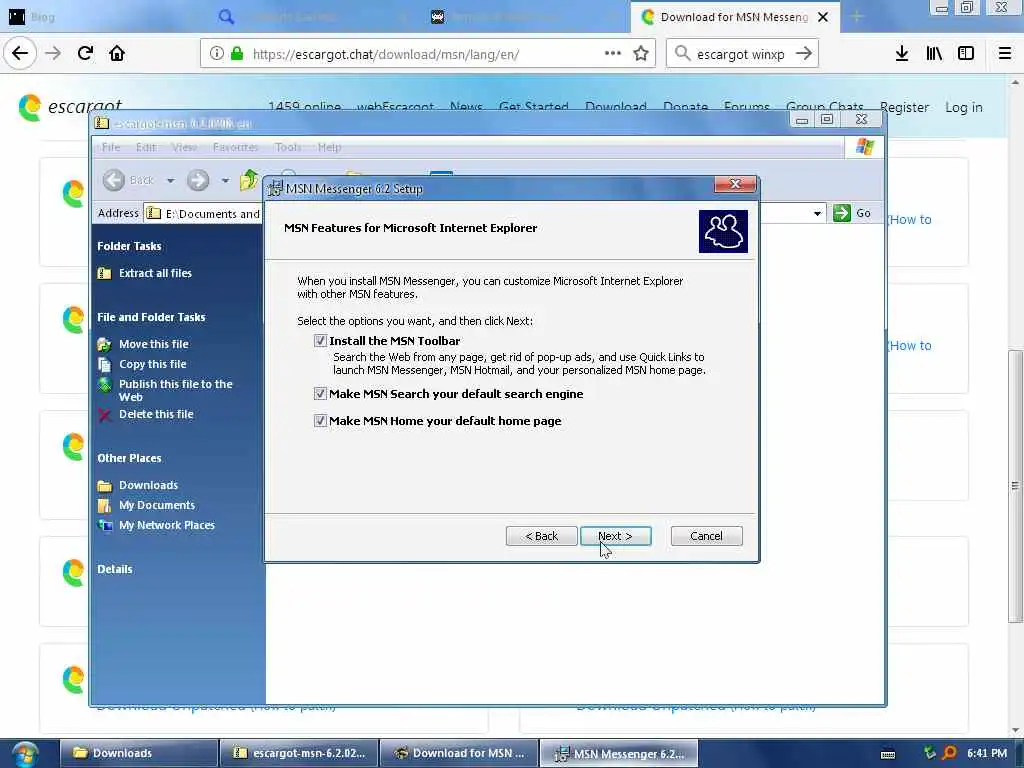Click Firefox back arrow button
The image size is (1024, 768).
coord(20,53)
